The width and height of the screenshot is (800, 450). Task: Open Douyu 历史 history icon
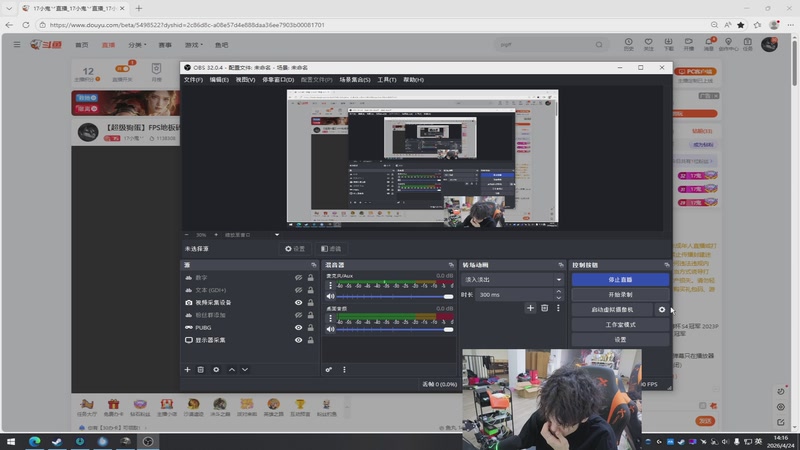(629, 44)
